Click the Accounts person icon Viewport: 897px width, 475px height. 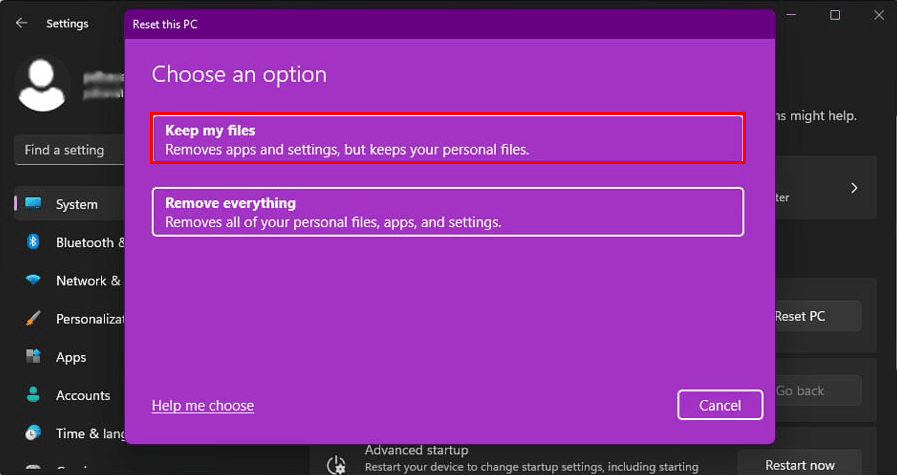(x=33, y=395)
